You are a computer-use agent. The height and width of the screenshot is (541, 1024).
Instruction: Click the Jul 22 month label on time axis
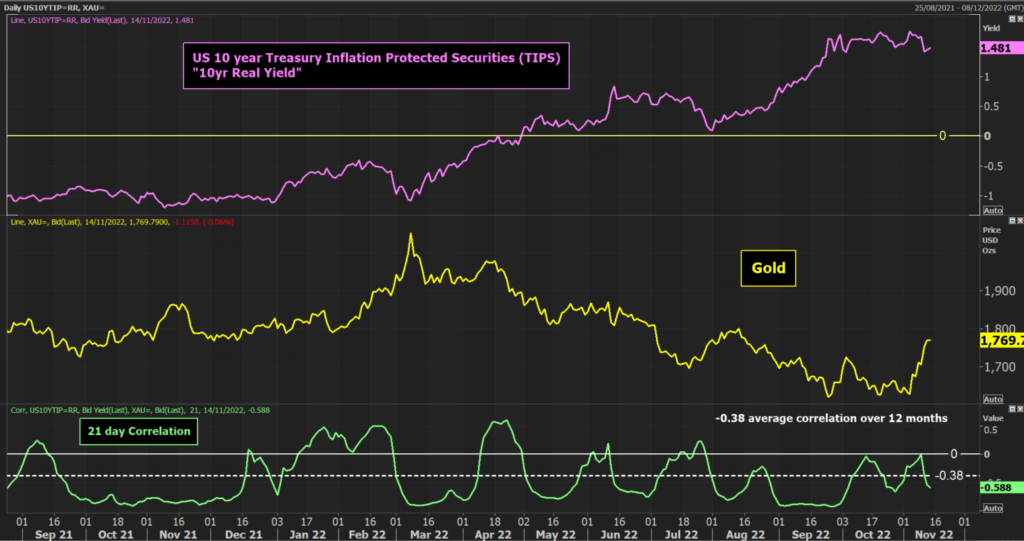click(x=679, y=534)
